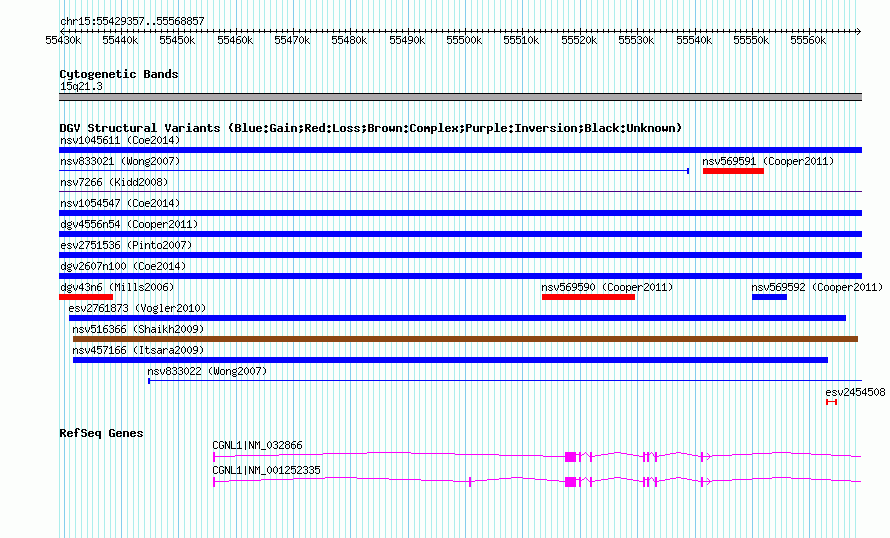Click dgv43n6 (Mills2006) label
The width and height of the screenshot is (890, 538).
(117, 287)
